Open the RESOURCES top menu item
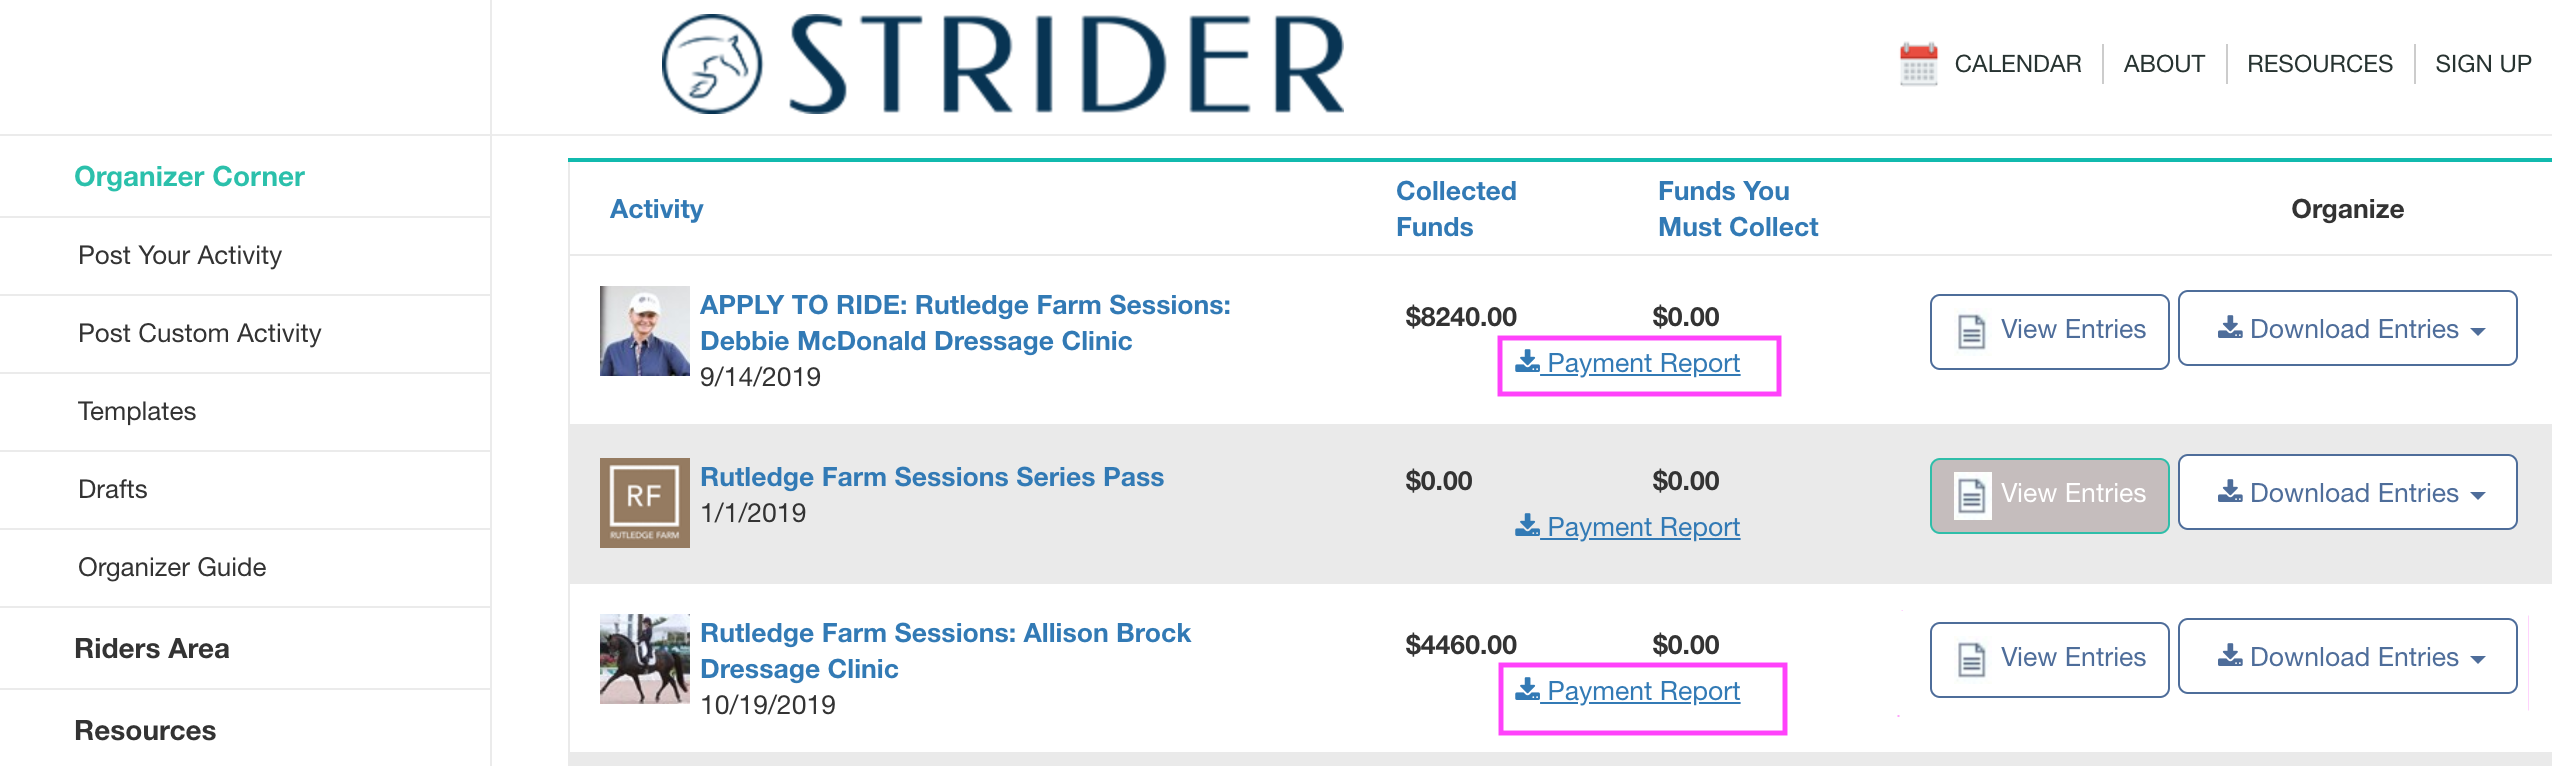This screenshot has width=2552, height=766. coord(2319,64)
